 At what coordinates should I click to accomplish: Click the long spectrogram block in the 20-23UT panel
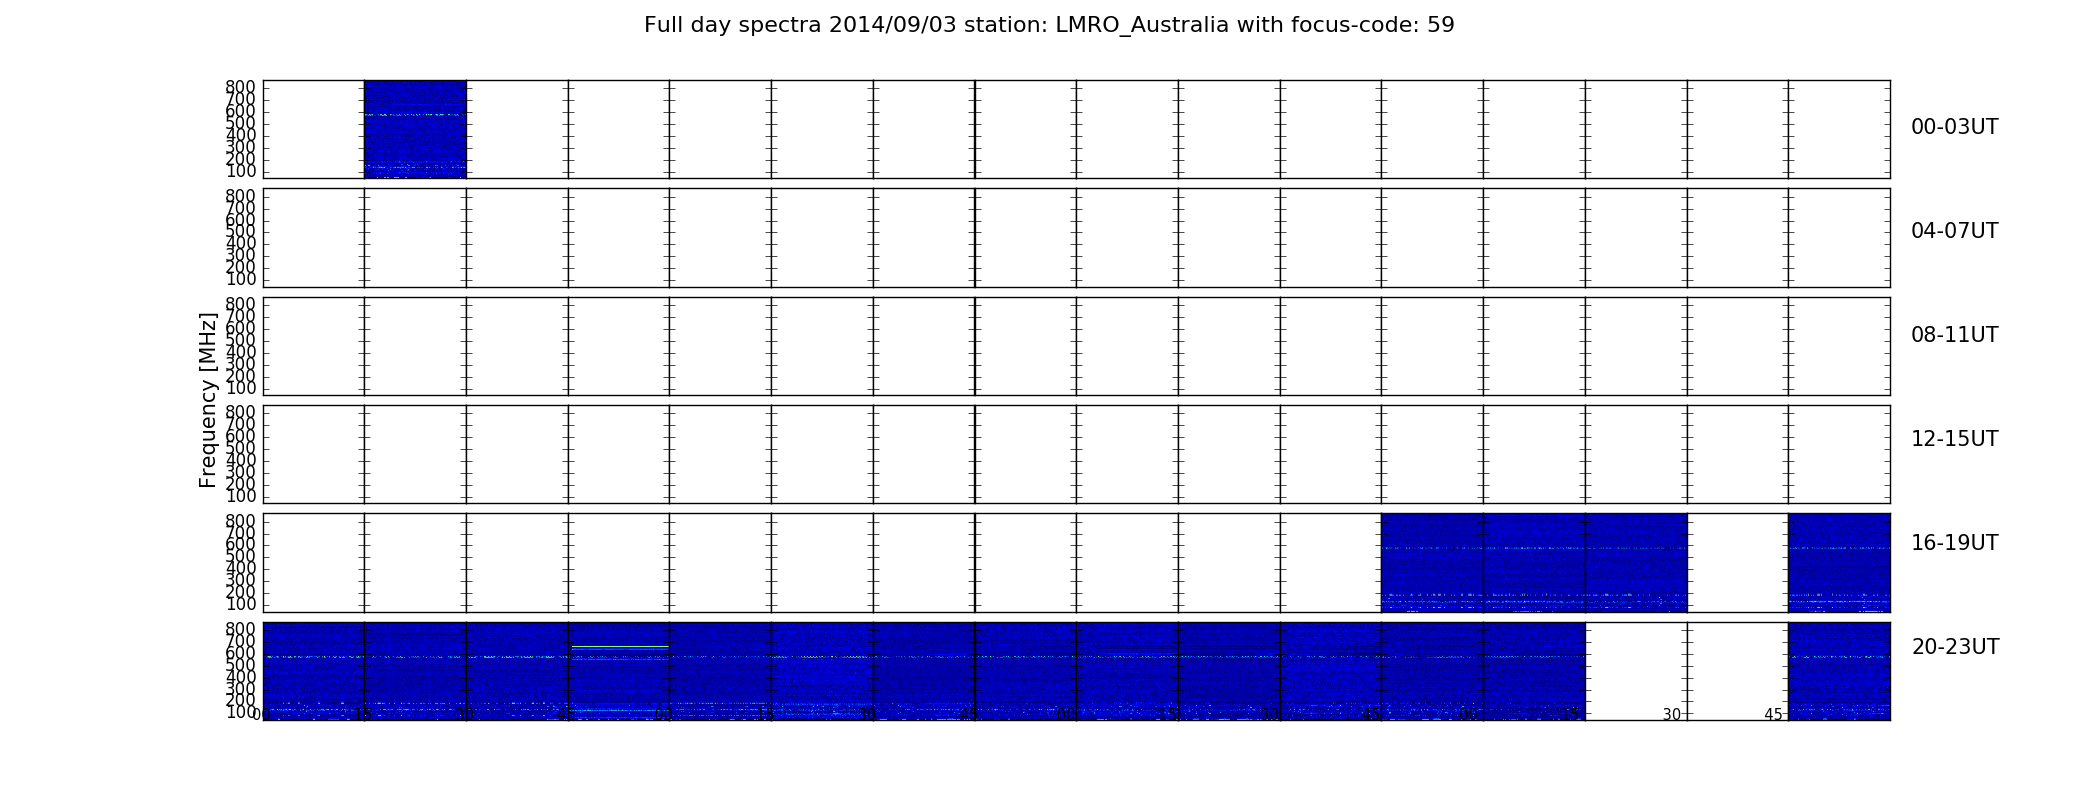[924, 671]
